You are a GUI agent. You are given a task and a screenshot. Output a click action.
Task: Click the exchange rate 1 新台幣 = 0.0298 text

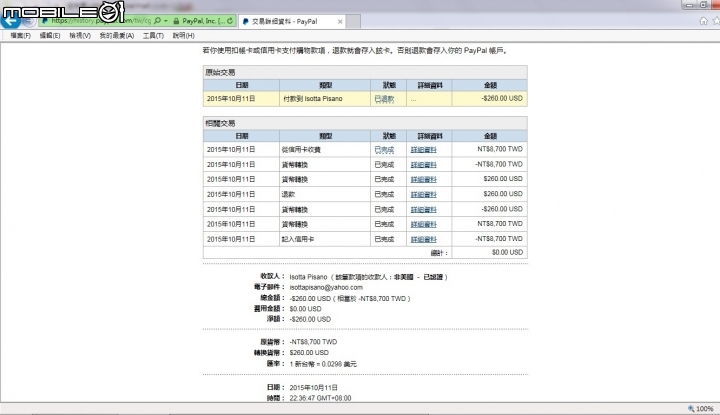(323, 364)
